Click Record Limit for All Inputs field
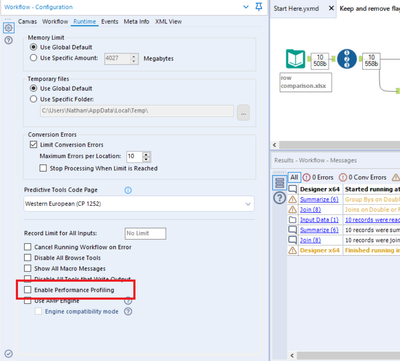 tap(145, 233)
